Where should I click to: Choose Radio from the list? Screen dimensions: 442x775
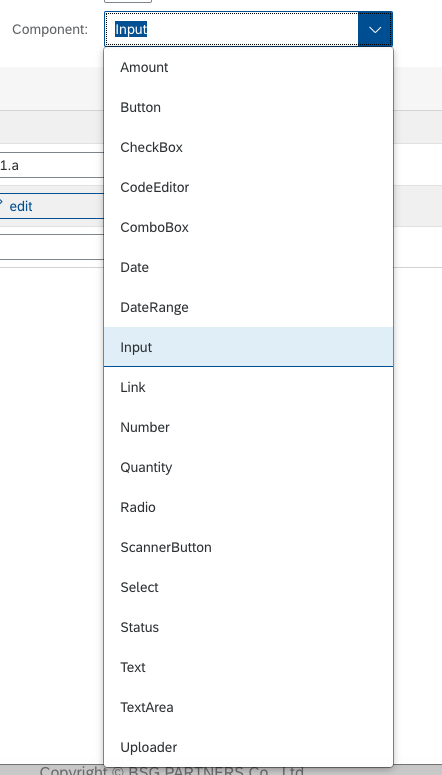coord(248,507)
